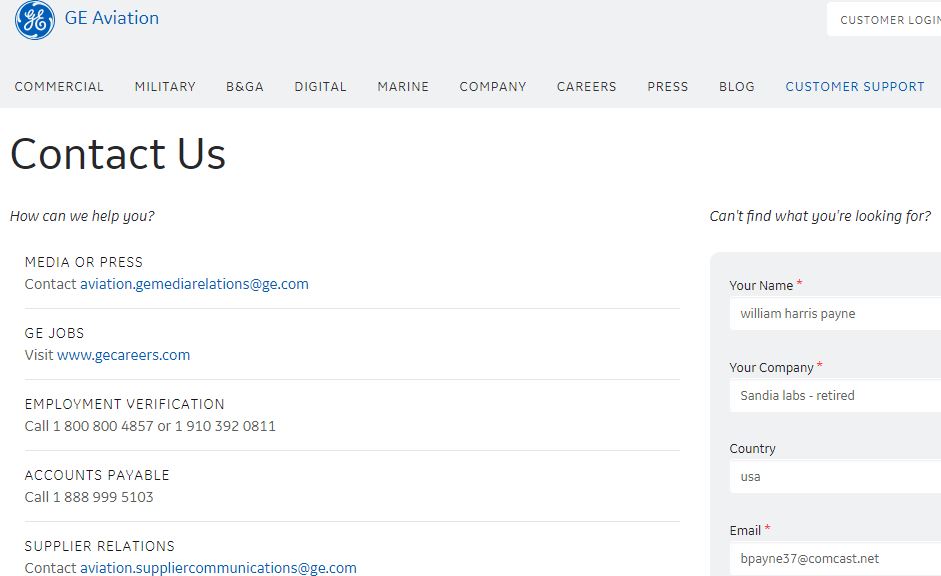The width and height of the screenshot is (941, 576).
Task: Click the 'Your Name' field label
Action: click(x=761, y=286)
